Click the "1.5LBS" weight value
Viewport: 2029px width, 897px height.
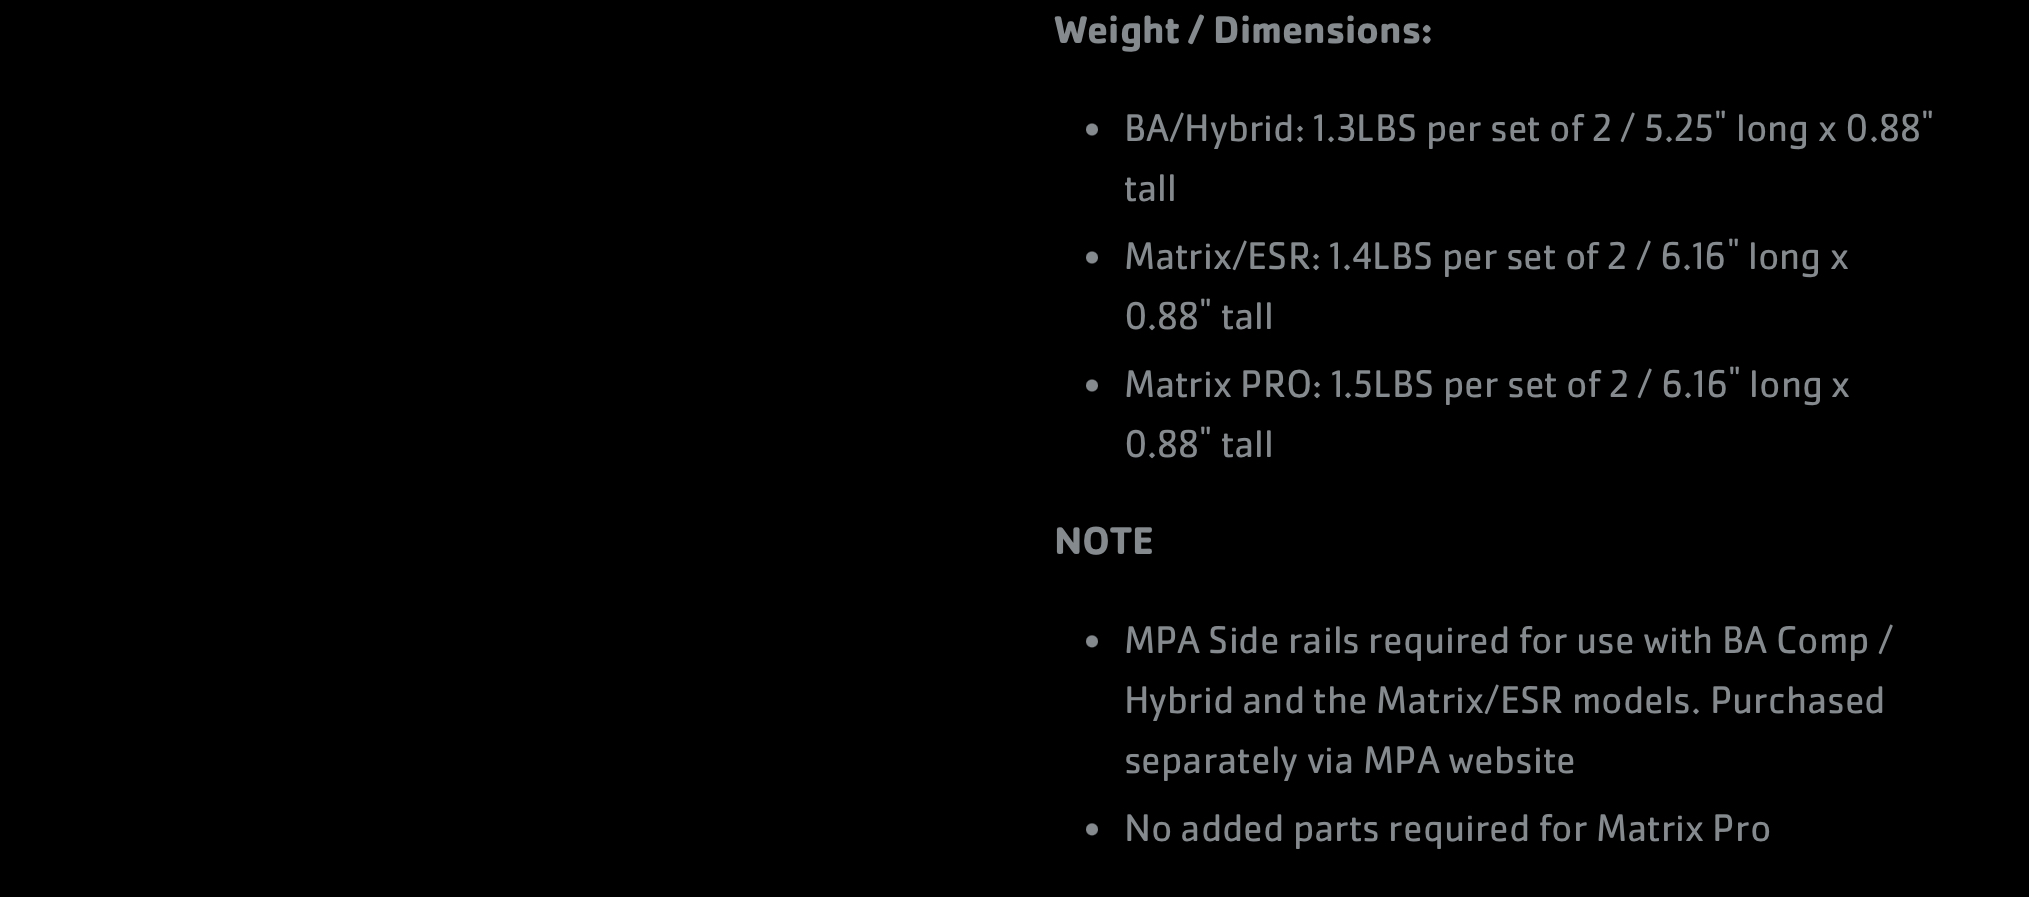pos(1382,385)
